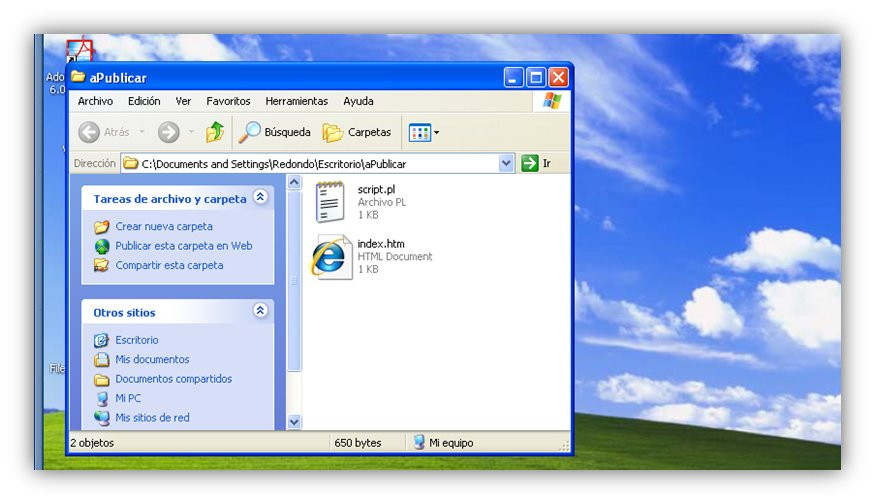
Task: Click the views grid icon
Action: [420, 133]
